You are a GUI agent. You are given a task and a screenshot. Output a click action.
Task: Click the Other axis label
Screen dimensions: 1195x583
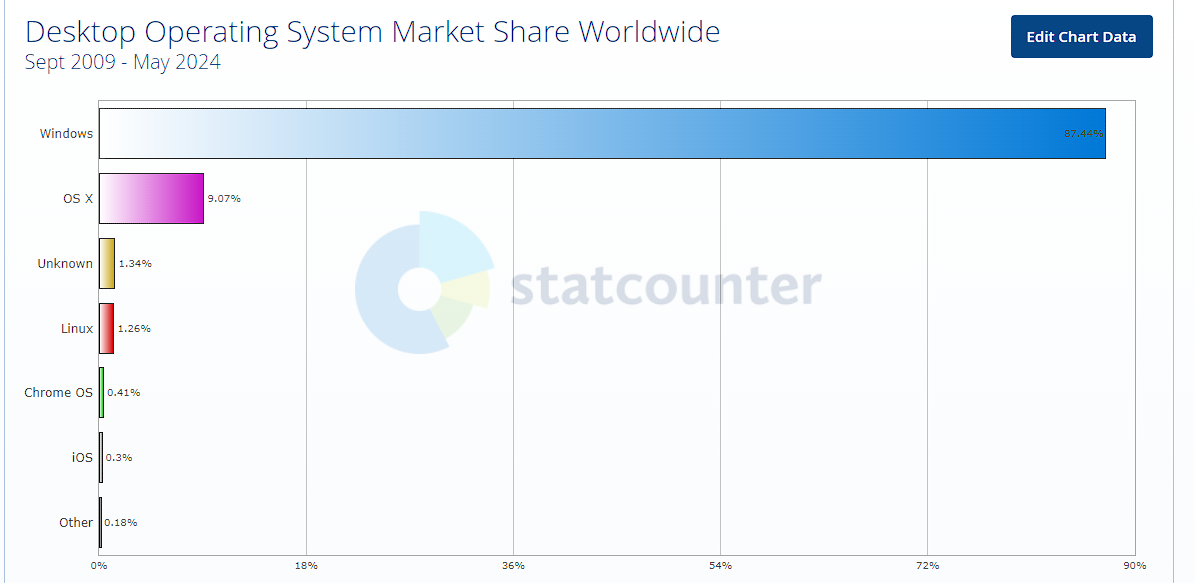click(x=76, y=522)
